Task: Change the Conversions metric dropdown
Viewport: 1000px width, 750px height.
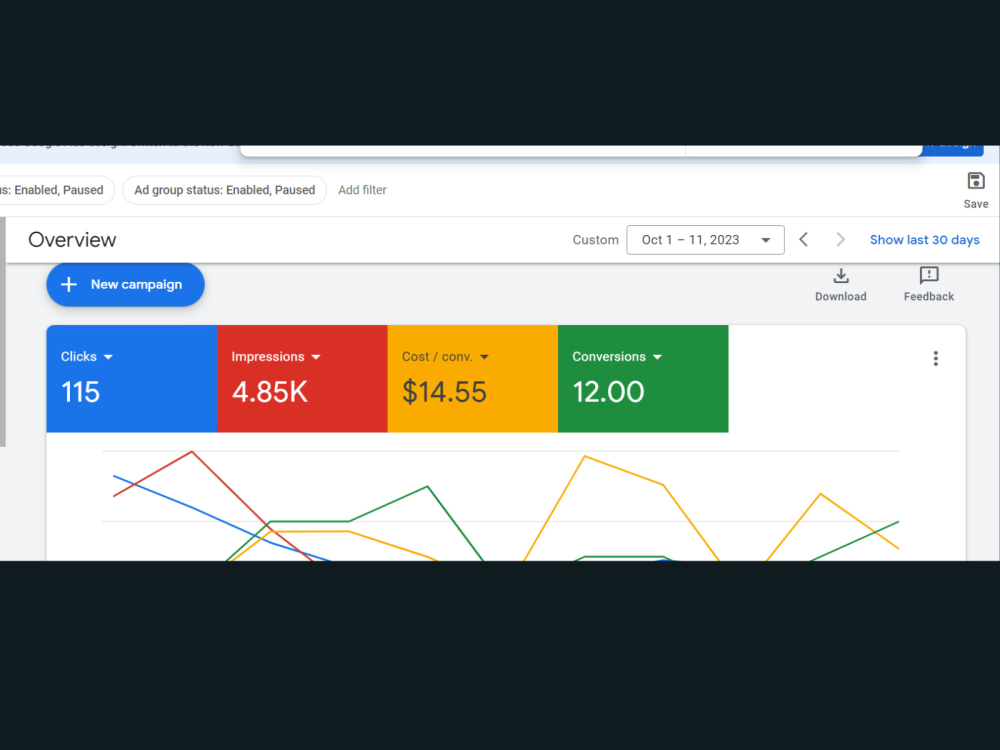Action: click(x=617, y=357)
